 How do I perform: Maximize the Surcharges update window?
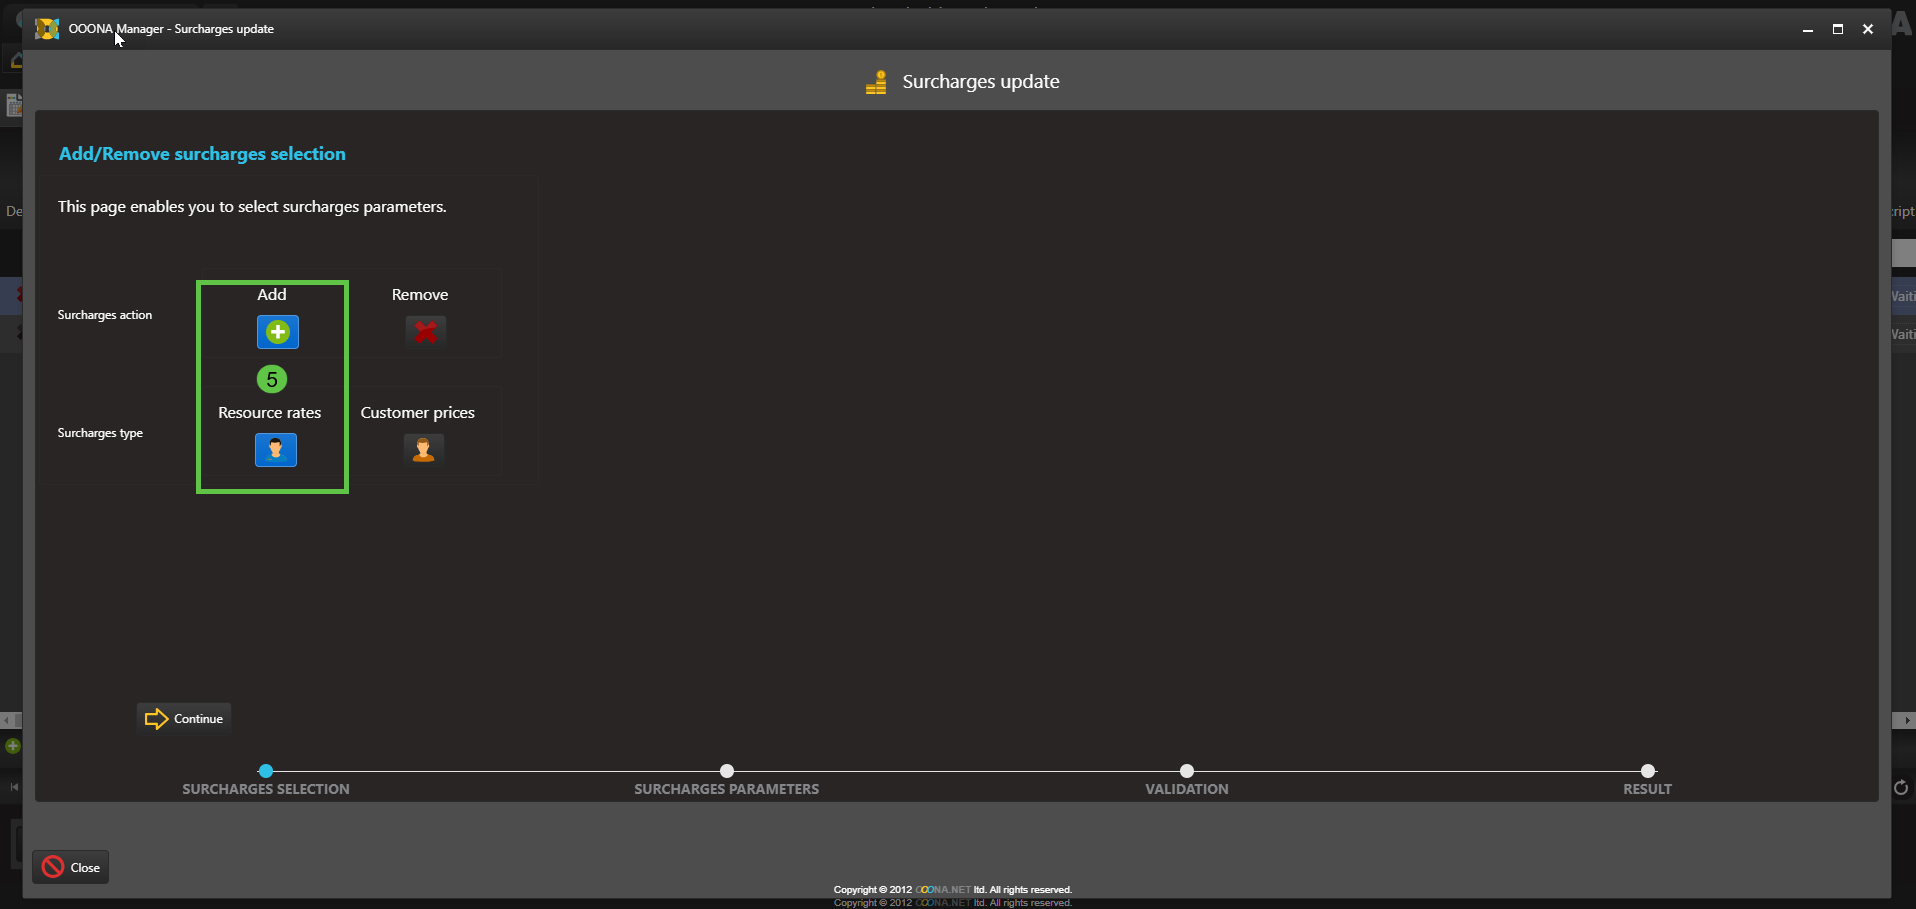pos(1837,30)
